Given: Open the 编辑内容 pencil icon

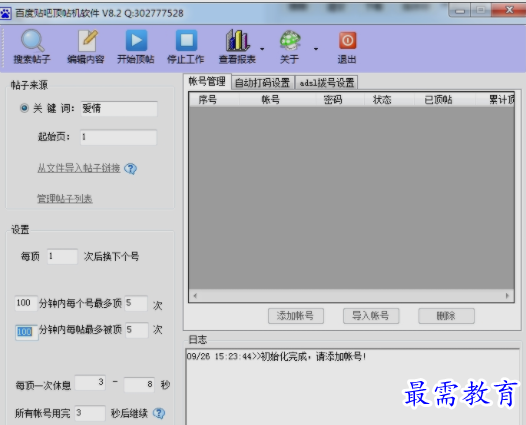Looking at the screenshot, I should 88,41.
